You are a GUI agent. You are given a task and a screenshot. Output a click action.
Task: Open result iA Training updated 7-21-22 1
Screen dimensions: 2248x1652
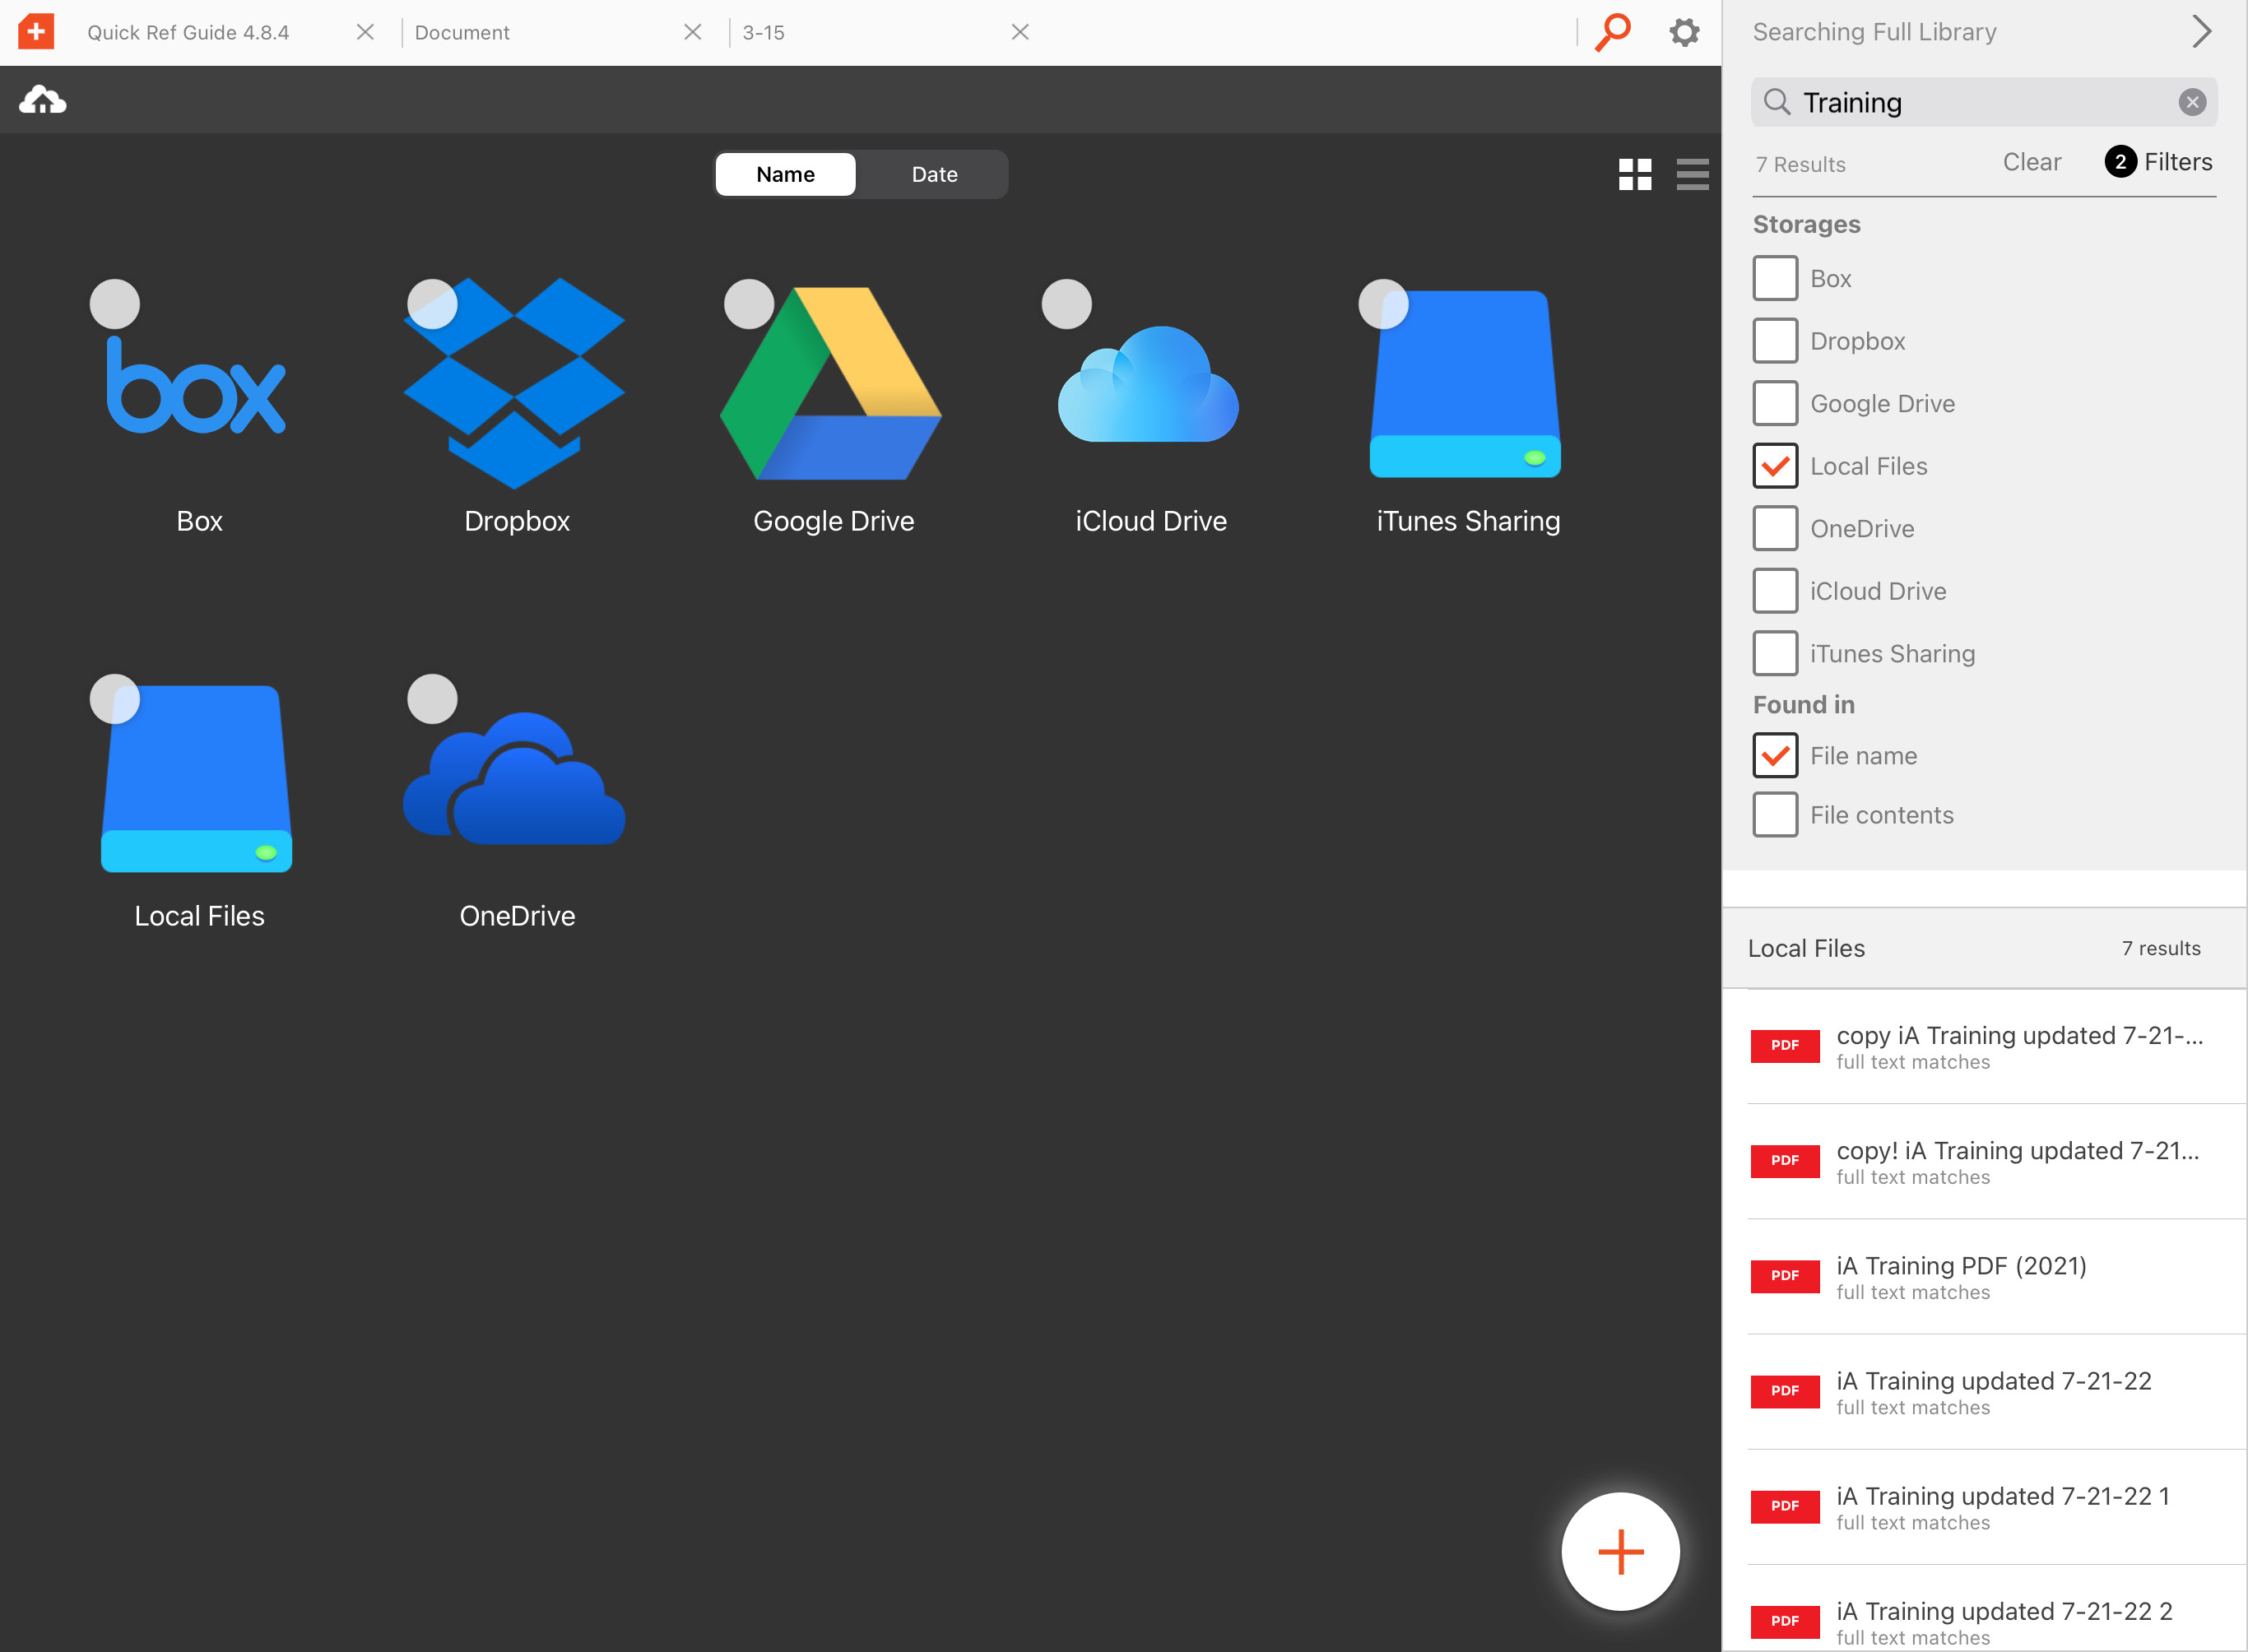pos(1984,1506)
